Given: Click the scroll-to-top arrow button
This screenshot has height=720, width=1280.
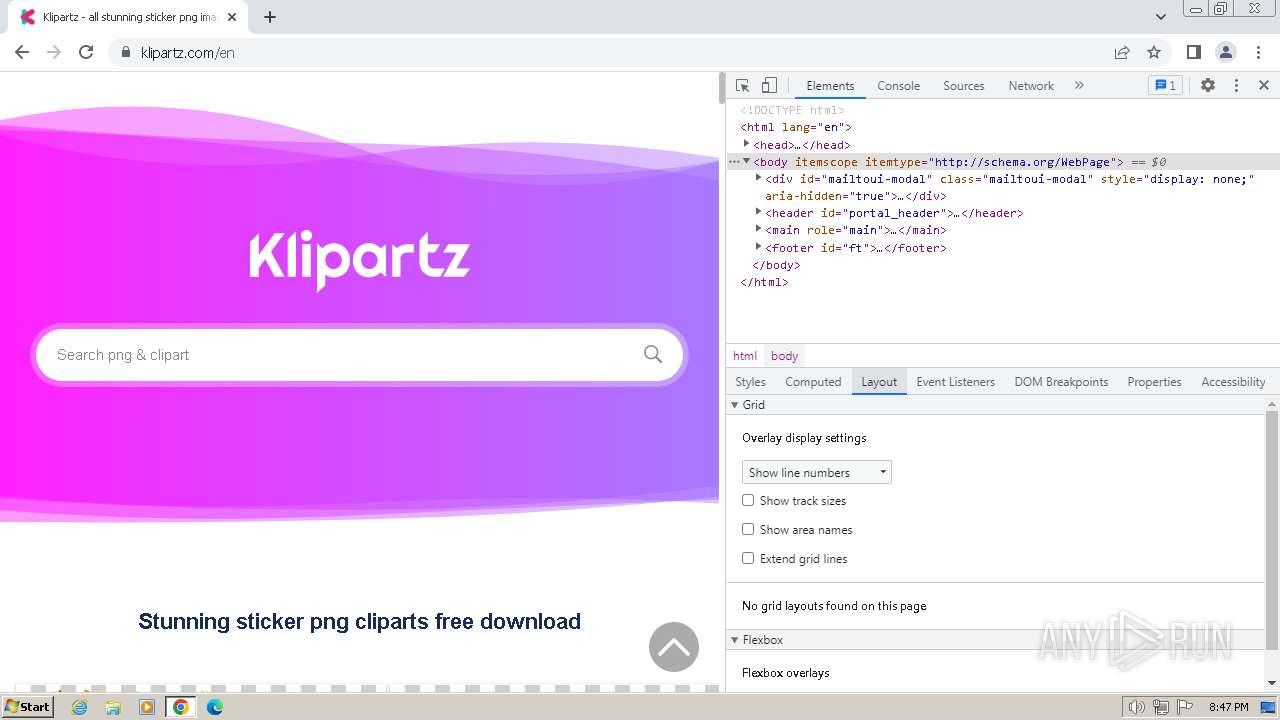Looking at the screenshot, I should click(674, 647).
